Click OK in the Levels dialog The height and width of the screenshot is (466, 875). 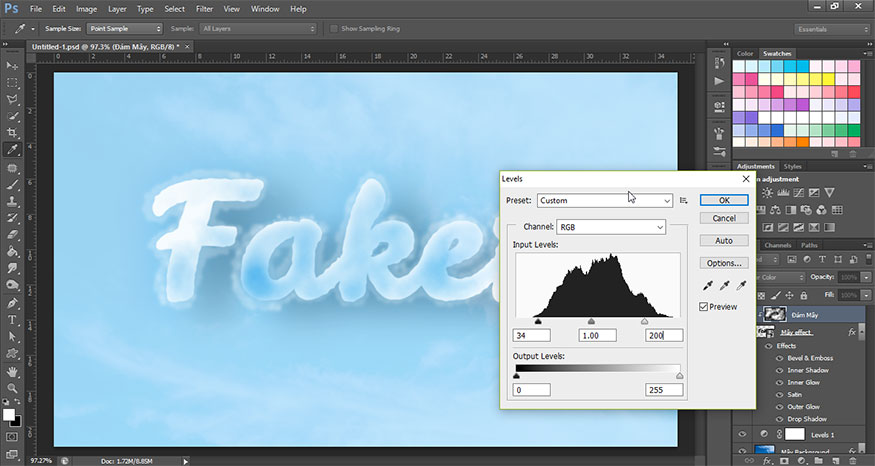[724, 200]
